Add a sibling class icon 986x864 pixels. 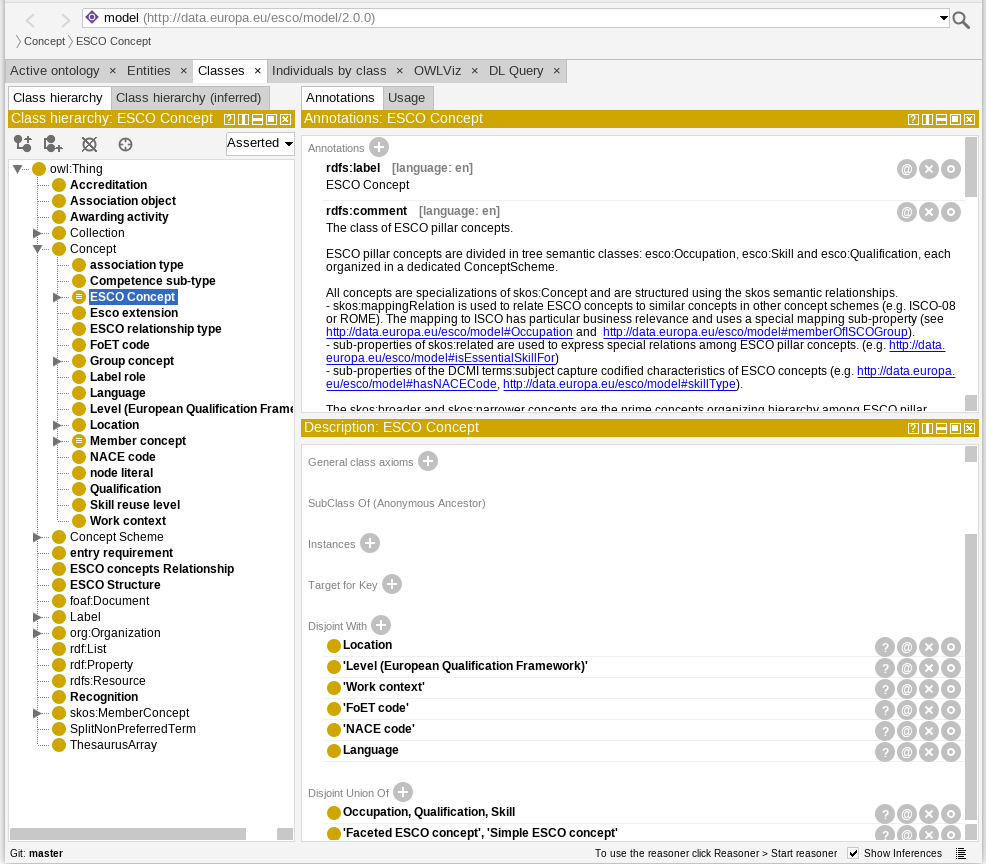pos(53,144)
